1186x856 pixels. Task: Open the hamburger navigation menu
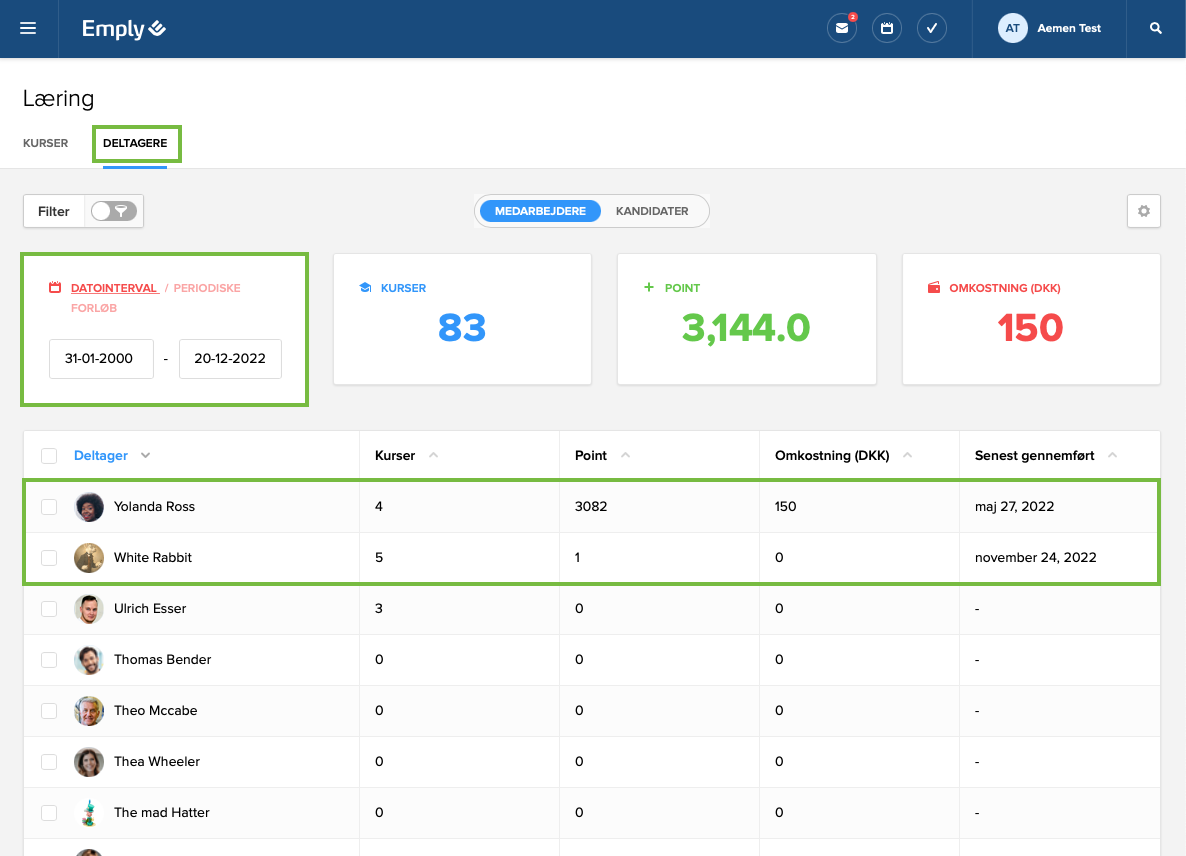tap(28, 29)
